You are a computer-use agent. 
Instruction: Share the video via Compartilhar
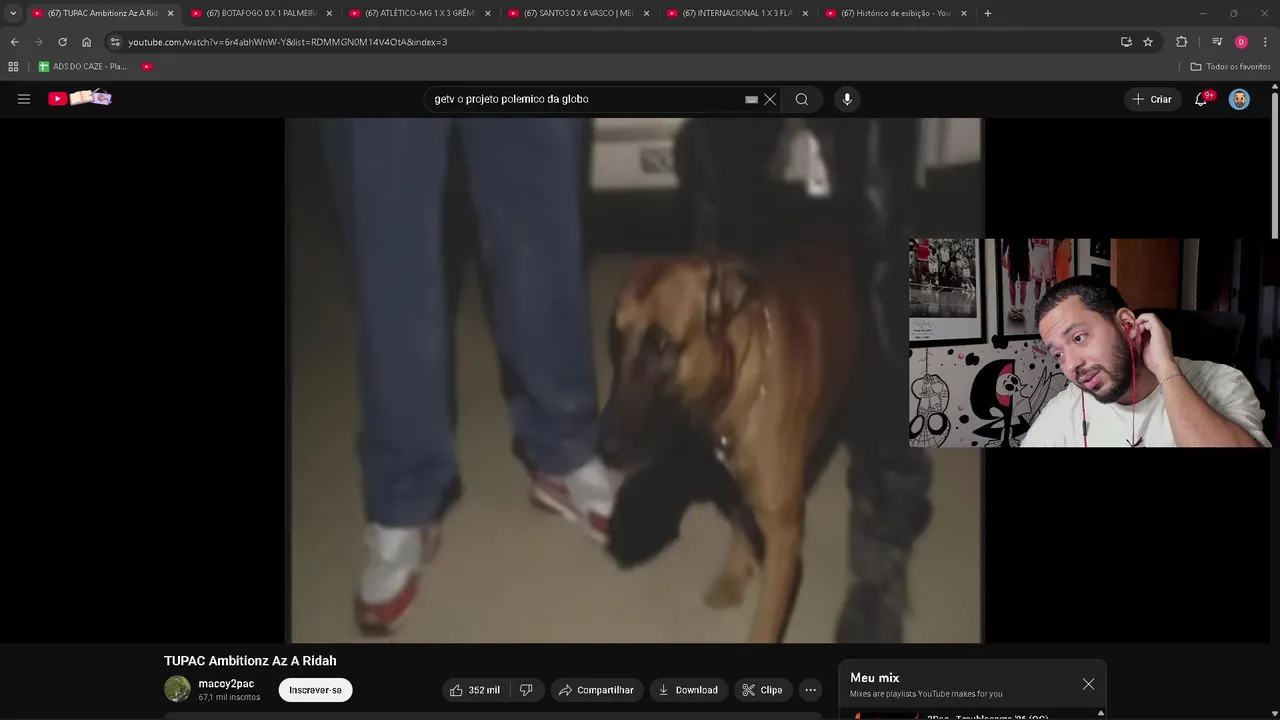(596, 690)
